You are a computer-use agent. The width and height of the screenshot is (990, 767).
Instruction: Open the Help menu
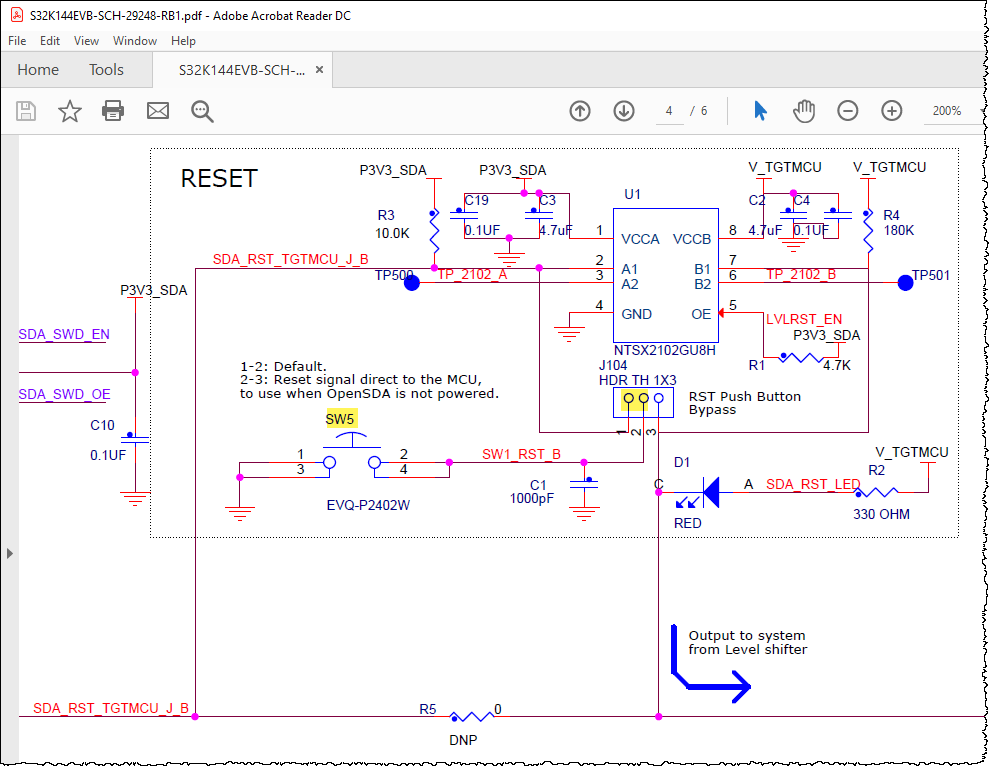click(x=183, y=41)
